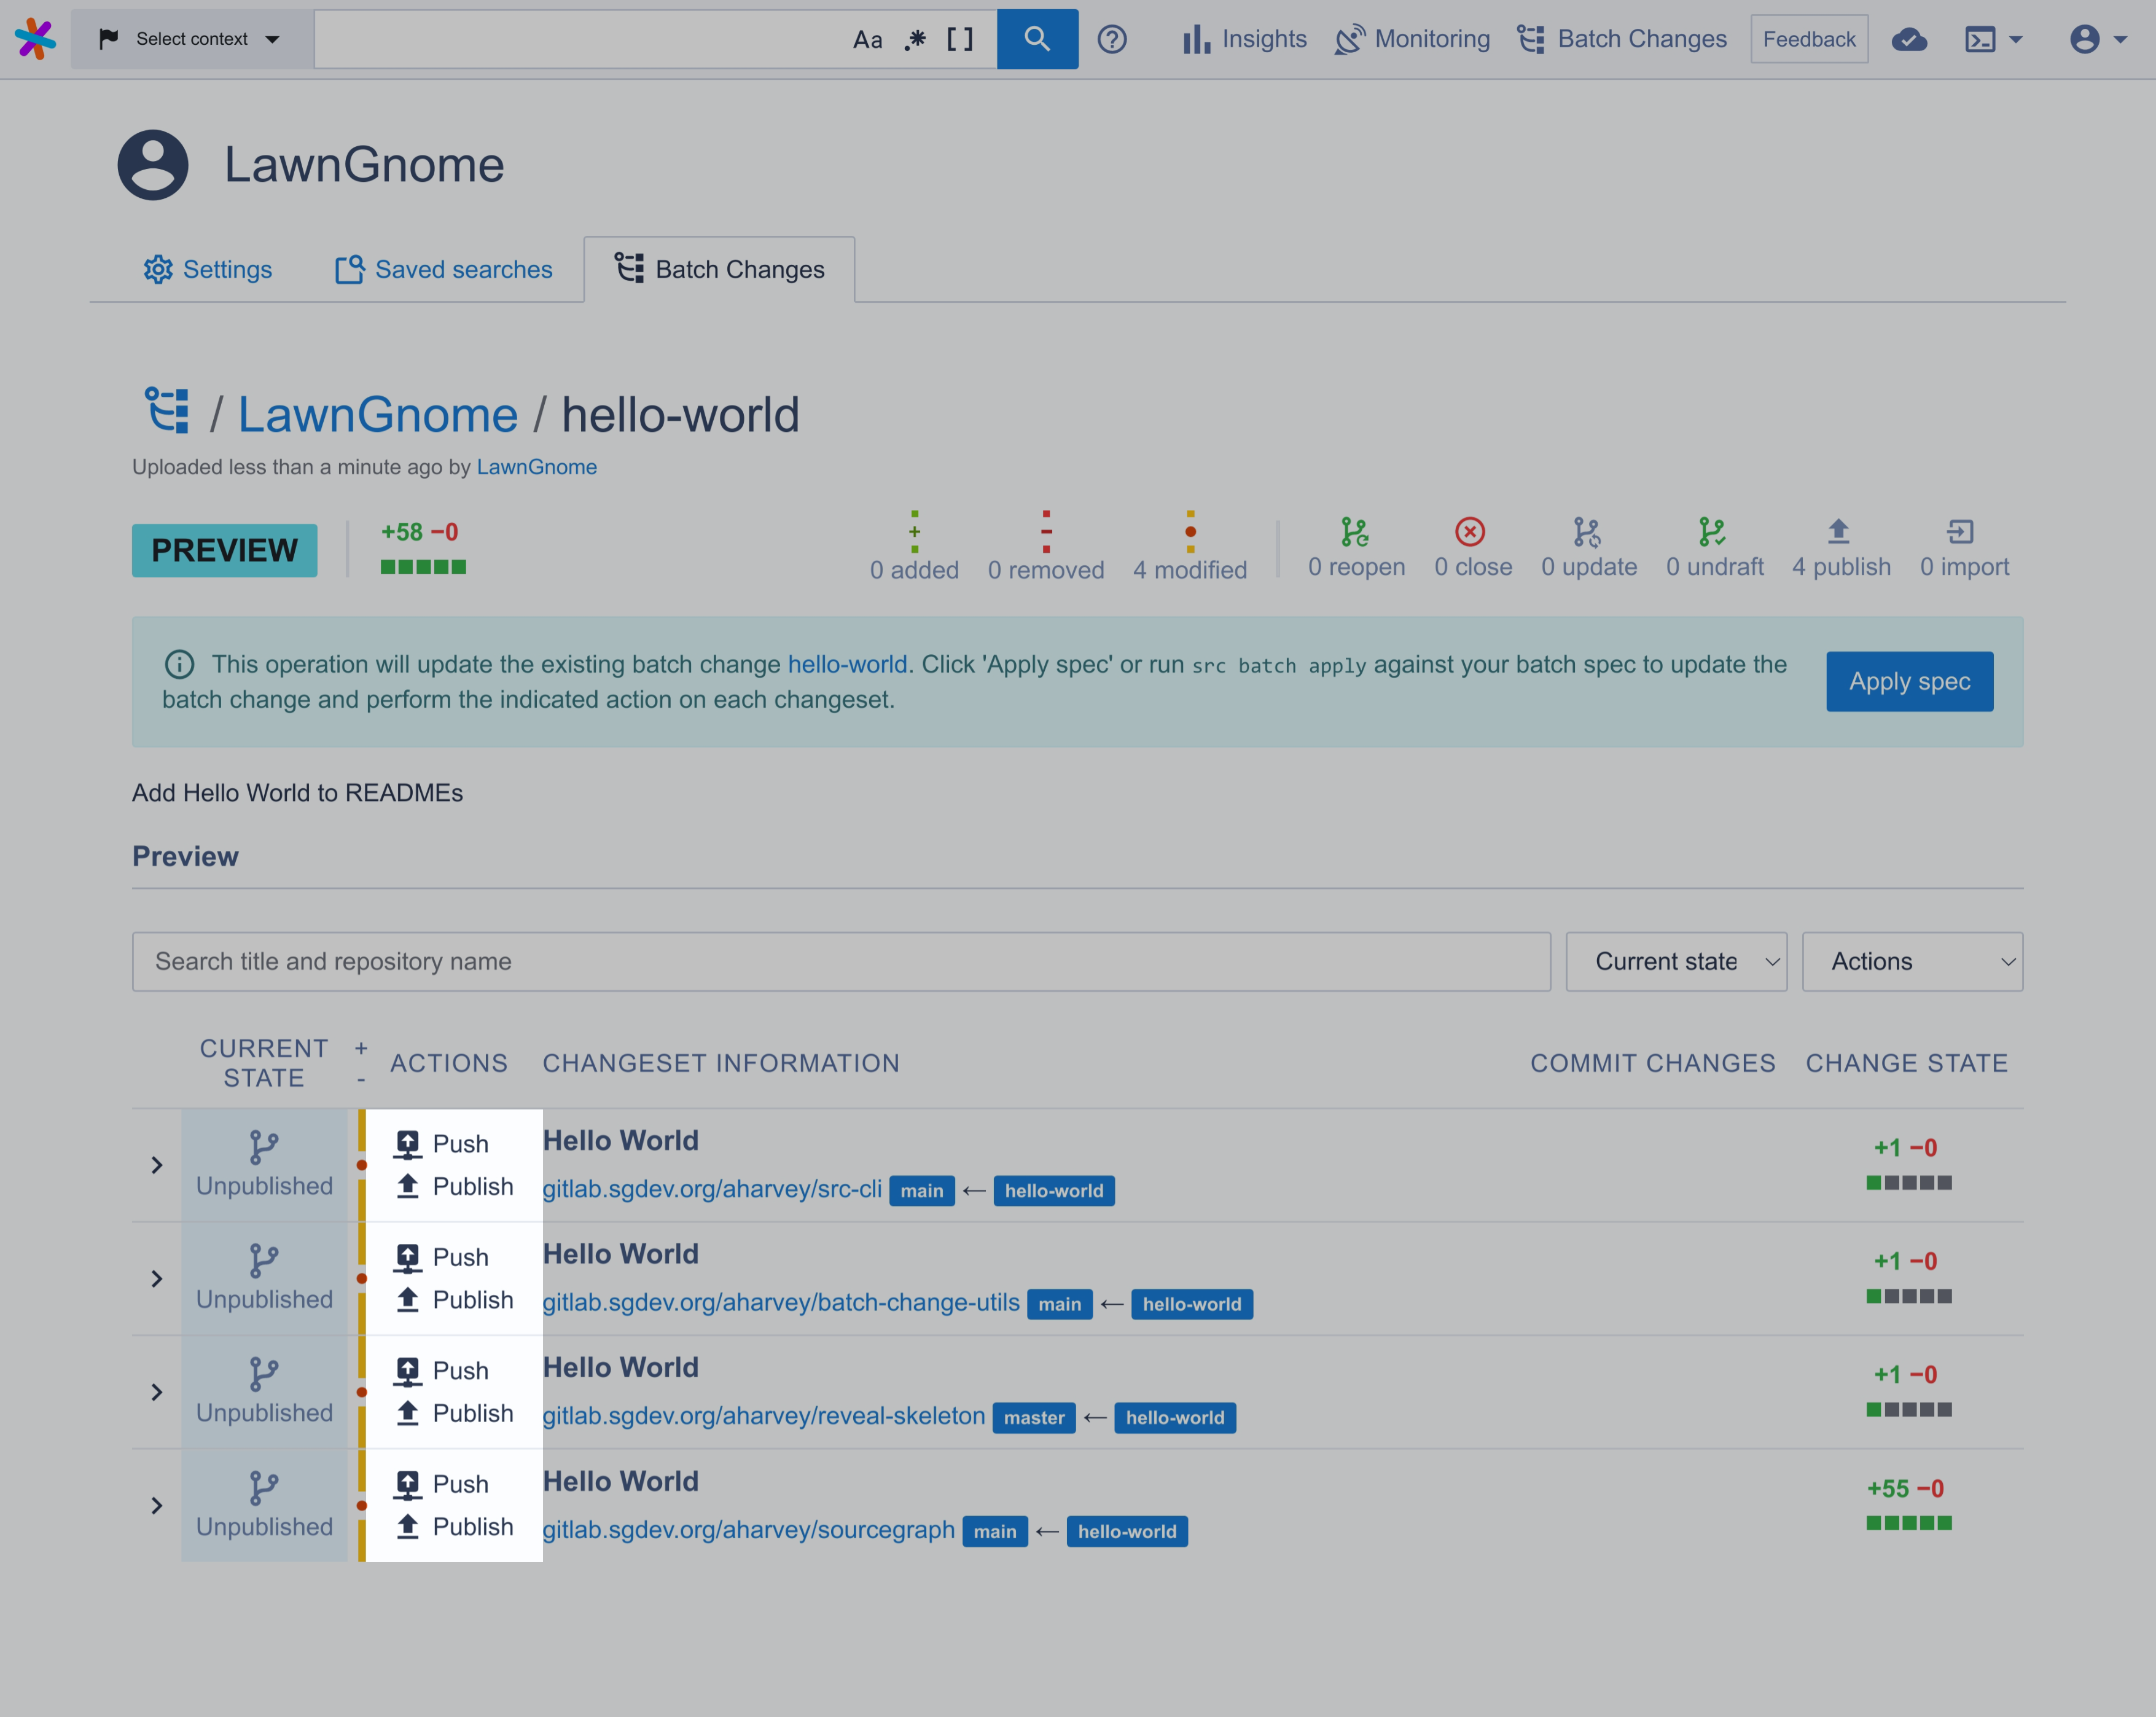Click Push icon in sourcegraph row
The height and width of the screenshot is (1717, 2156).
407,1485
